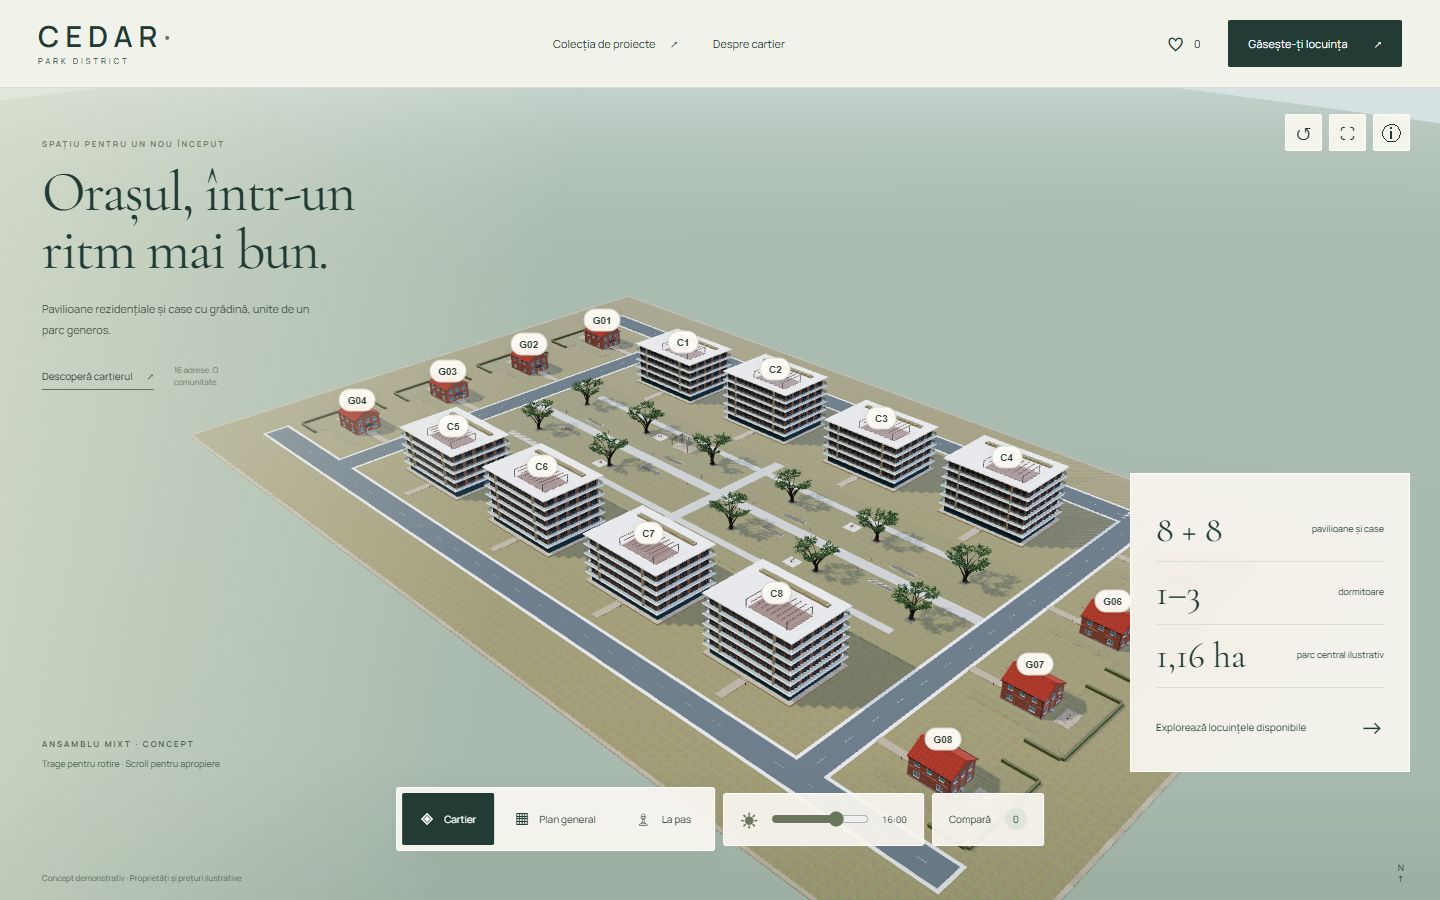The width and height of the screenshot is (1440, 900).
Task: Select the G08 house marker
Action: (942, 739)
